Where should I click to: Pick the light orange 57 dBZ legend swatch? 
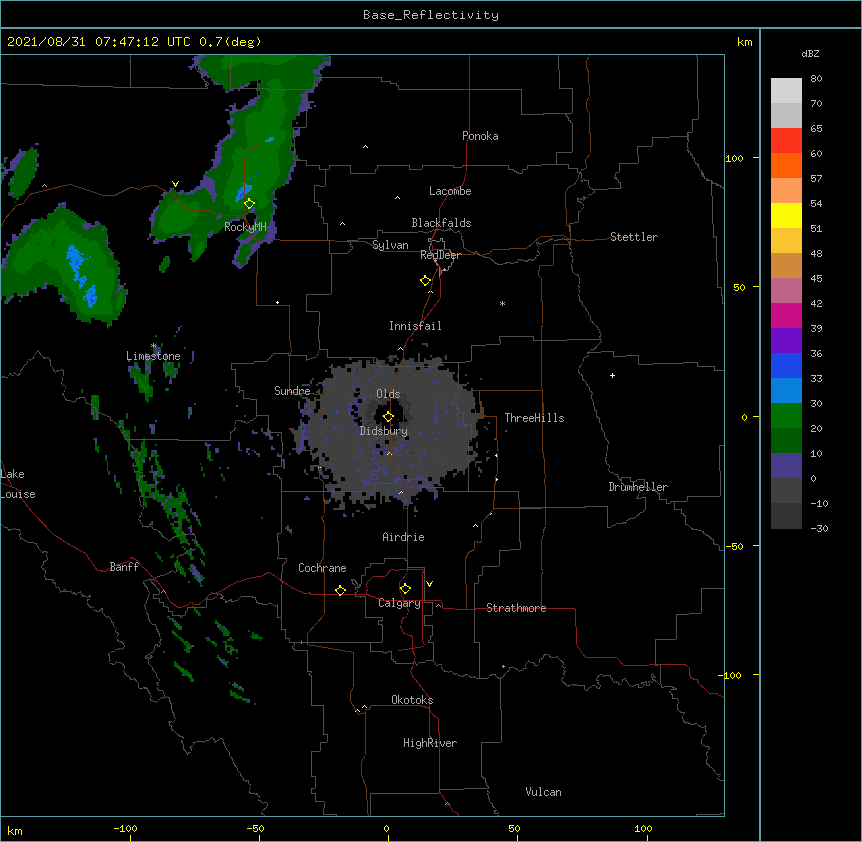(786, 190)
